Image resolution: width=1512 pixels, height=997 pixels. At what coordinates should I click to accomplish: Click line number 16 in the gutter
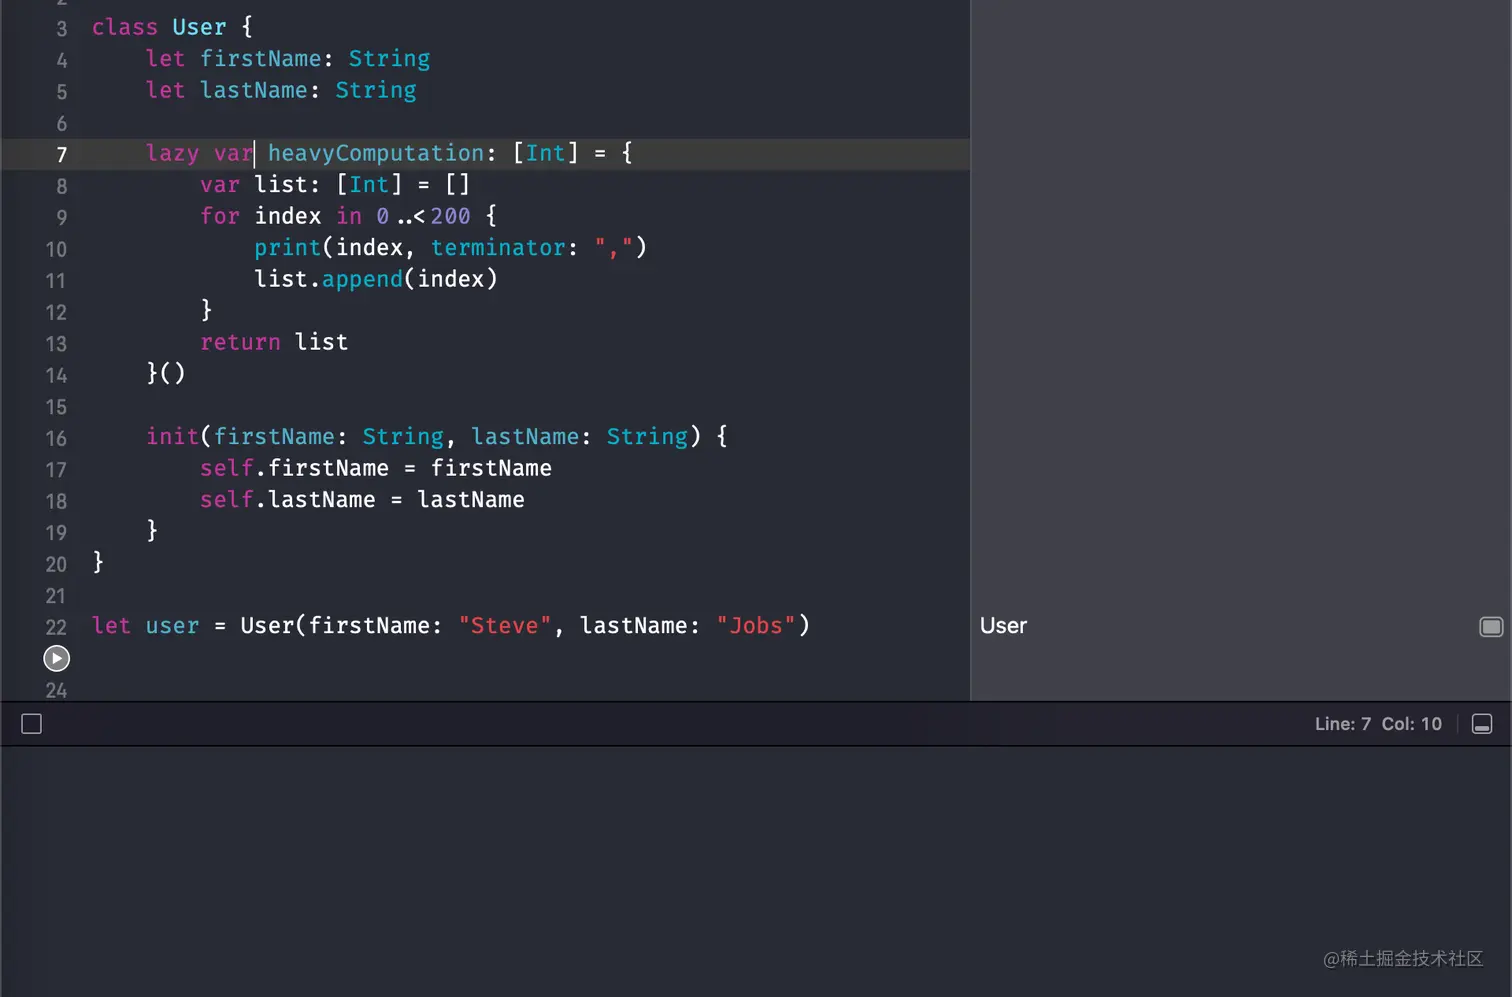coord(56,438)
